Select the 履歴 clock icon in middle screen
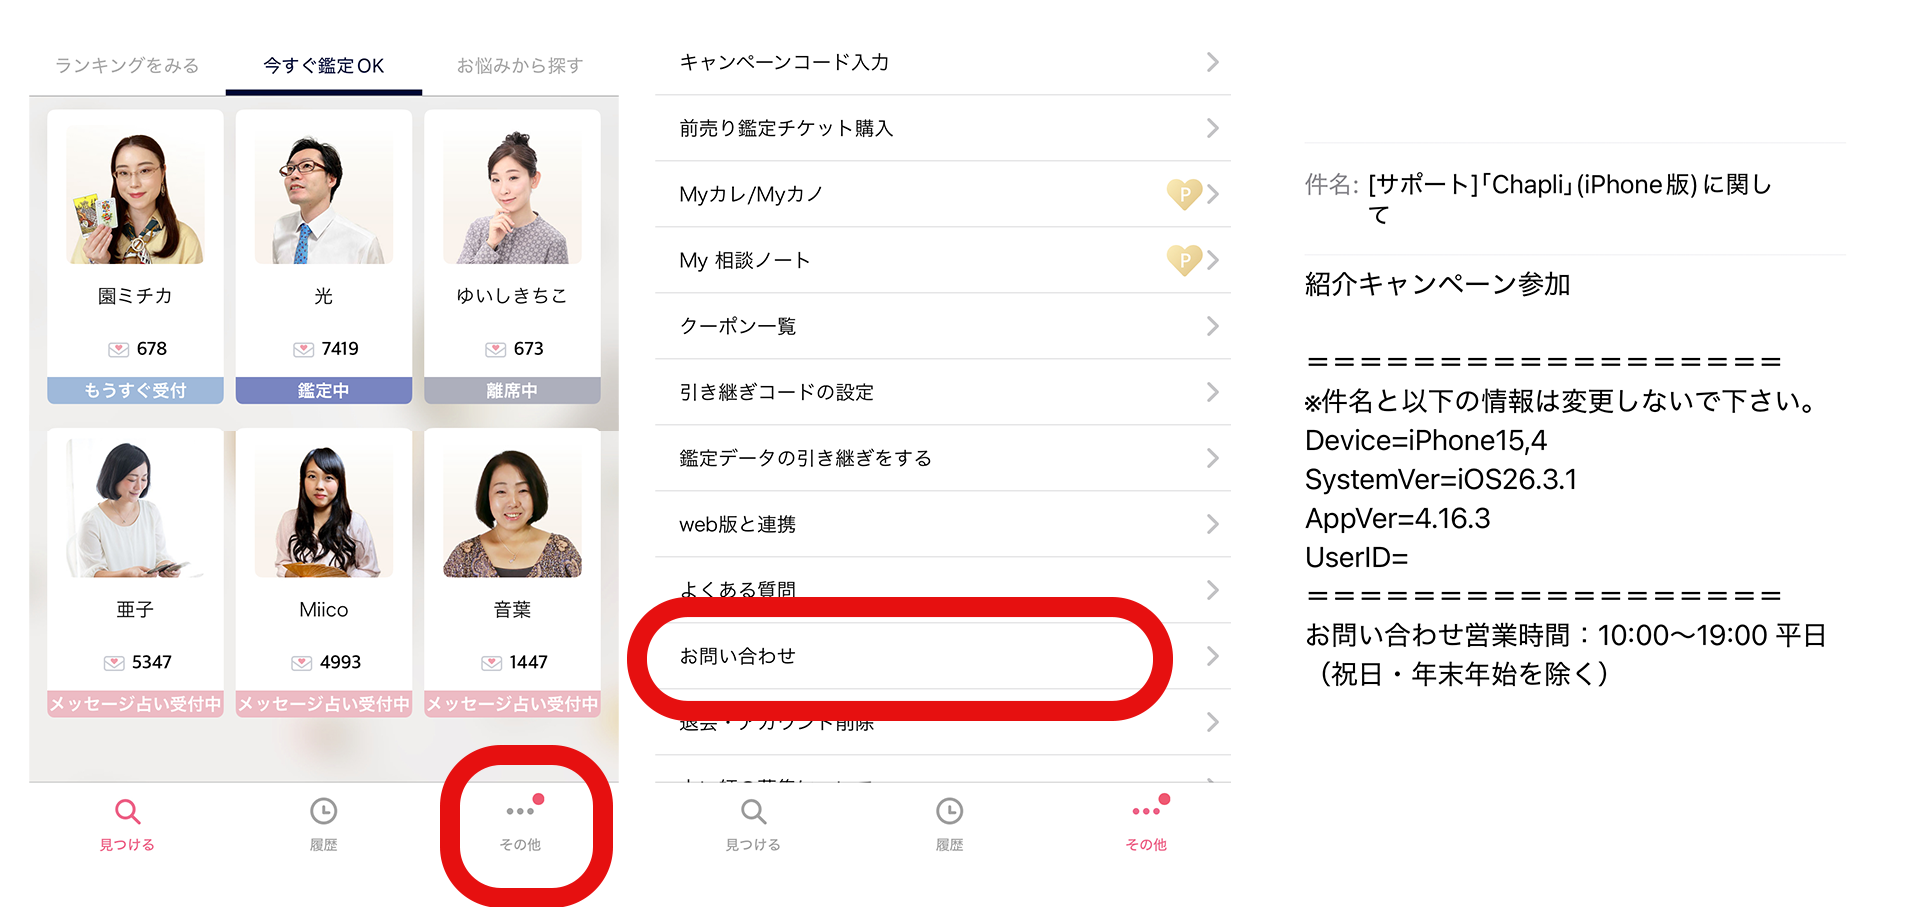Viewport: 1905px width, 907px height. pyautogui.click(x=949, y=811)
